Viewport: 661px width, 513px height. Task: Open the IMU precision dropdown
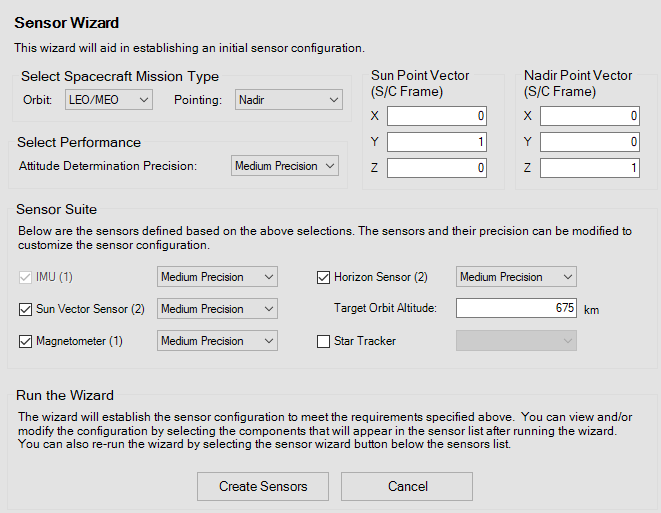pyautogui.click(x=217, y=277)
